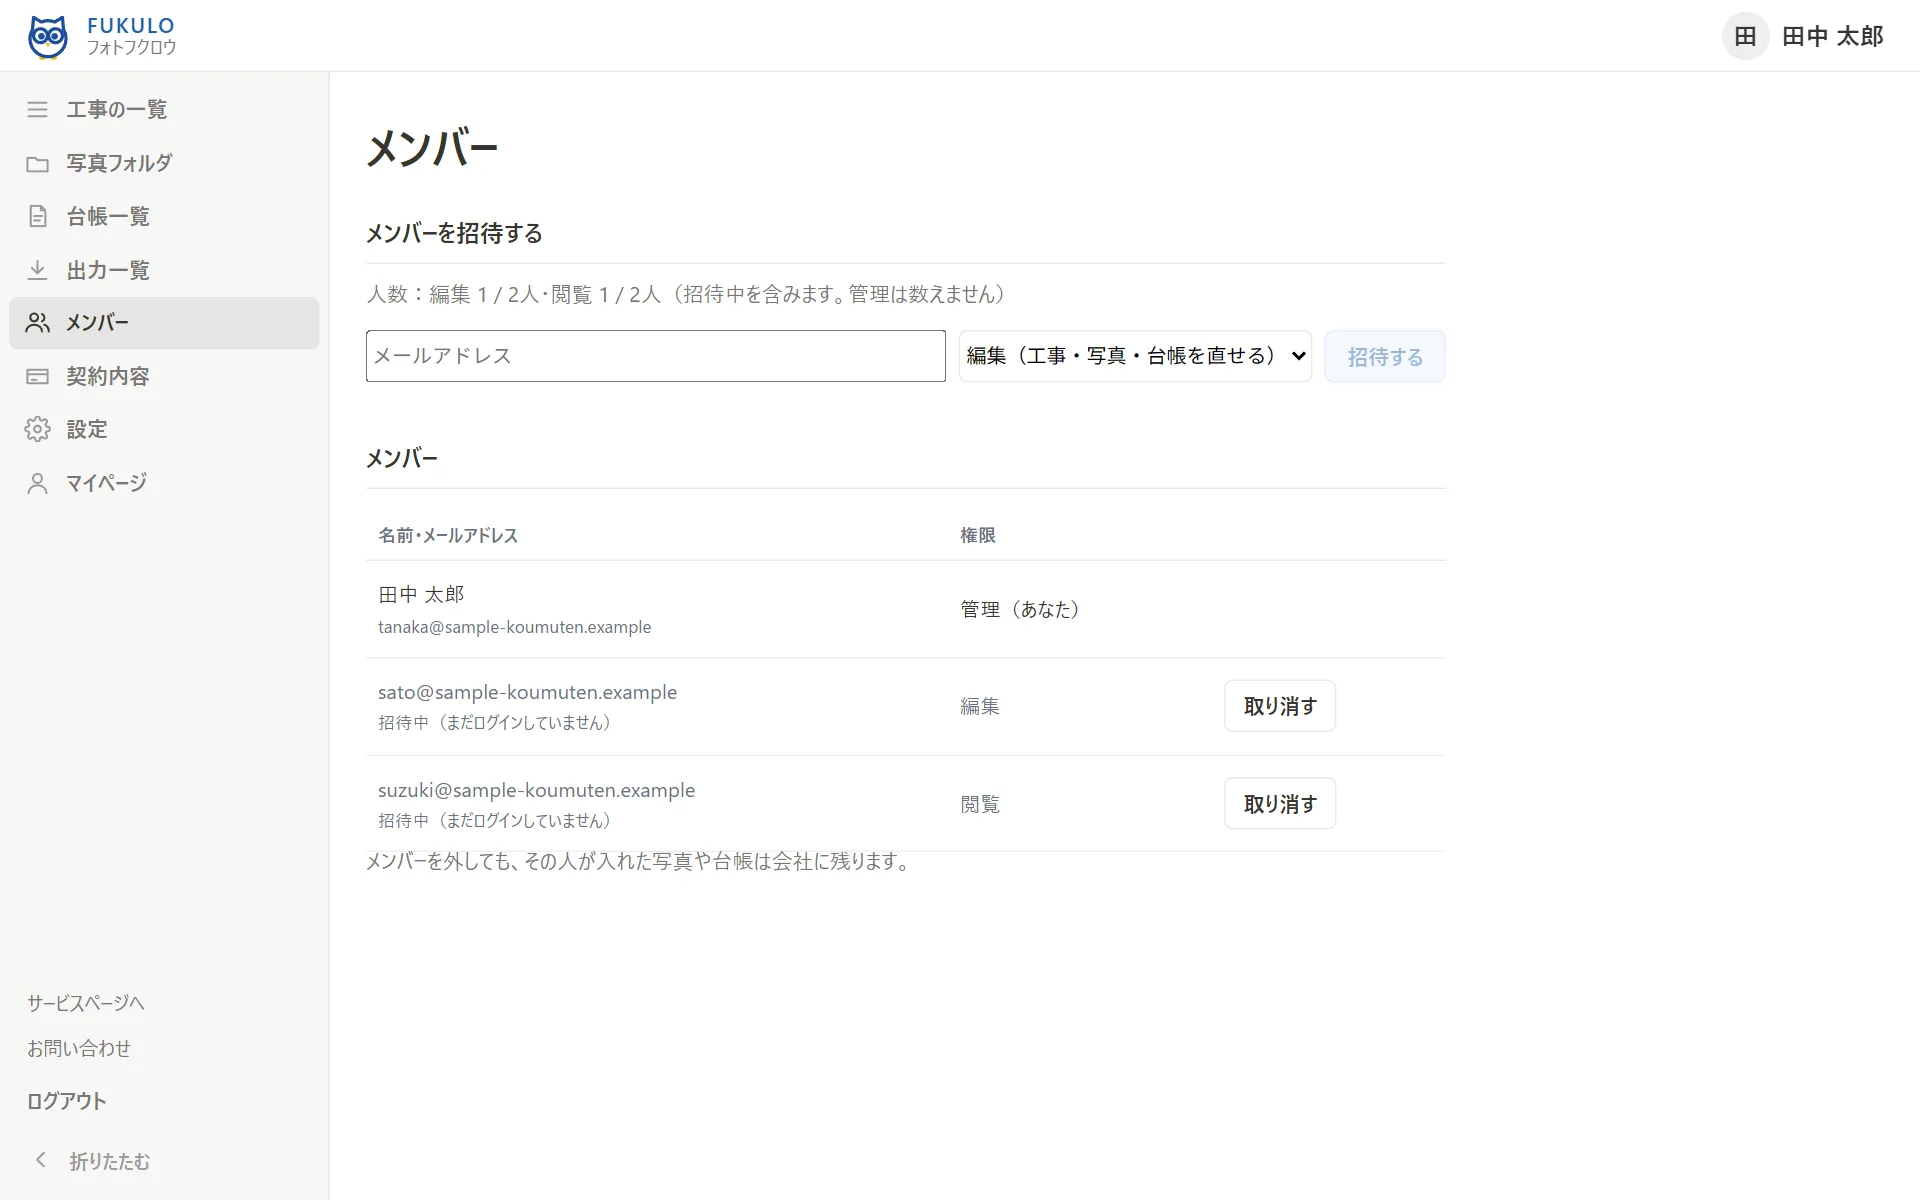Click the メンバーを招待する heading
This screenshot has width=1920, height=1200.
point(454,233)
